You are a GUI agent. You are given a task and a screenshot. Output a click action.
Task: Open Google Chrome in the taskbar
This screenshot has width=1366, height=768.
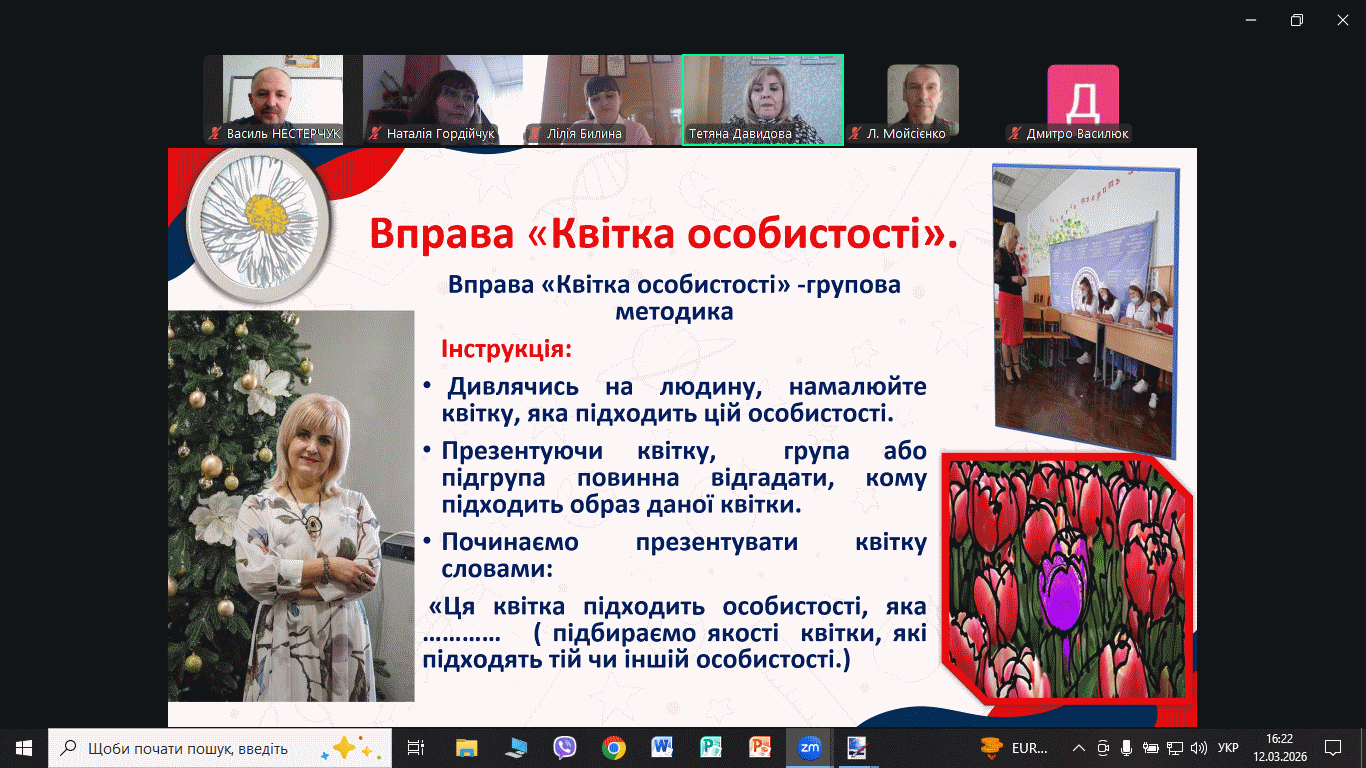[x=614, y=747]
